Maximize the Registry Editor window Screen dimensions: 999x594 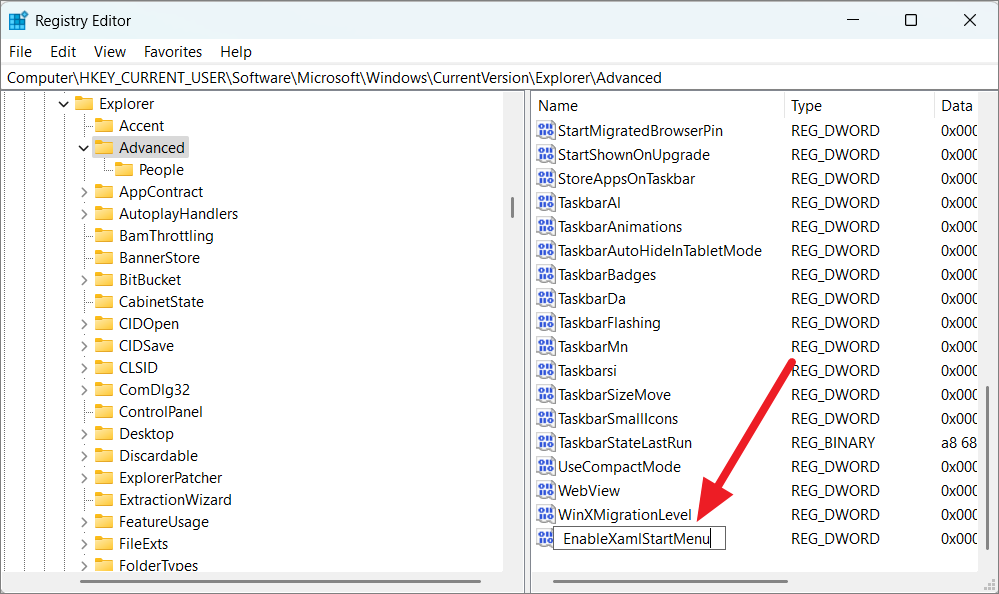click(911, 20)
